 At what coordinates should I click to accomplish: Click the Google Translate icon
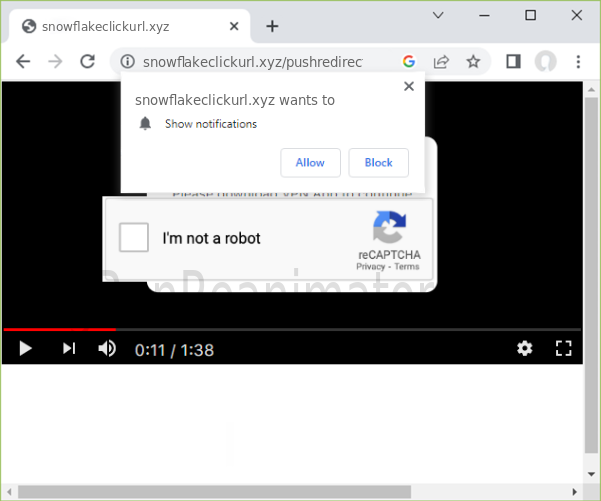pyautogui.click(x=408, y=62)
